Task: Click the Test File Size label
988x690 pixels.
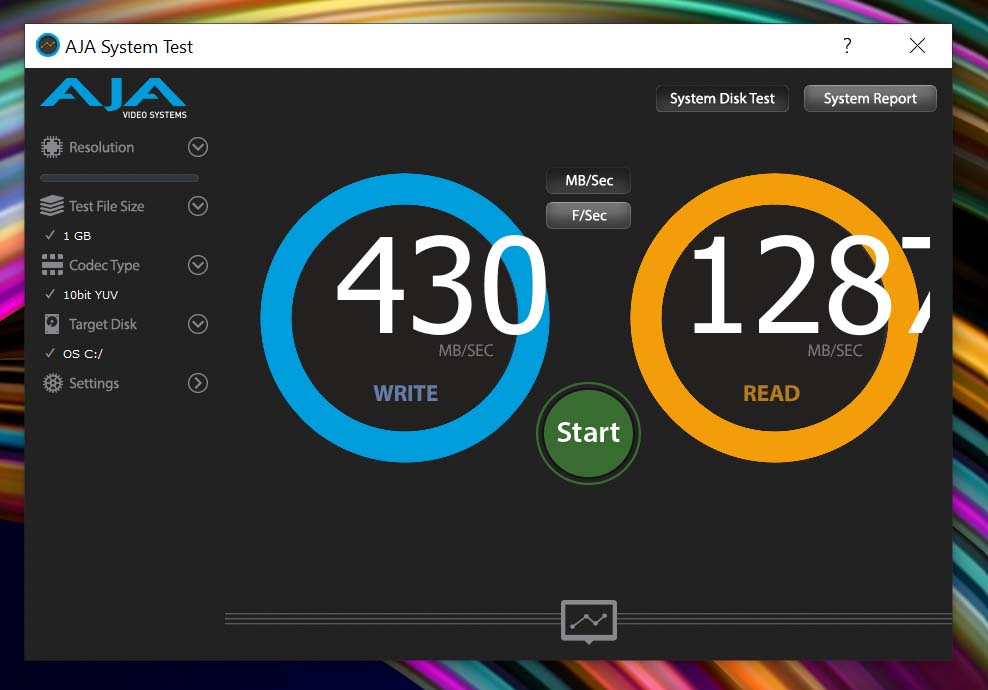Action: (x=106, y=206)
